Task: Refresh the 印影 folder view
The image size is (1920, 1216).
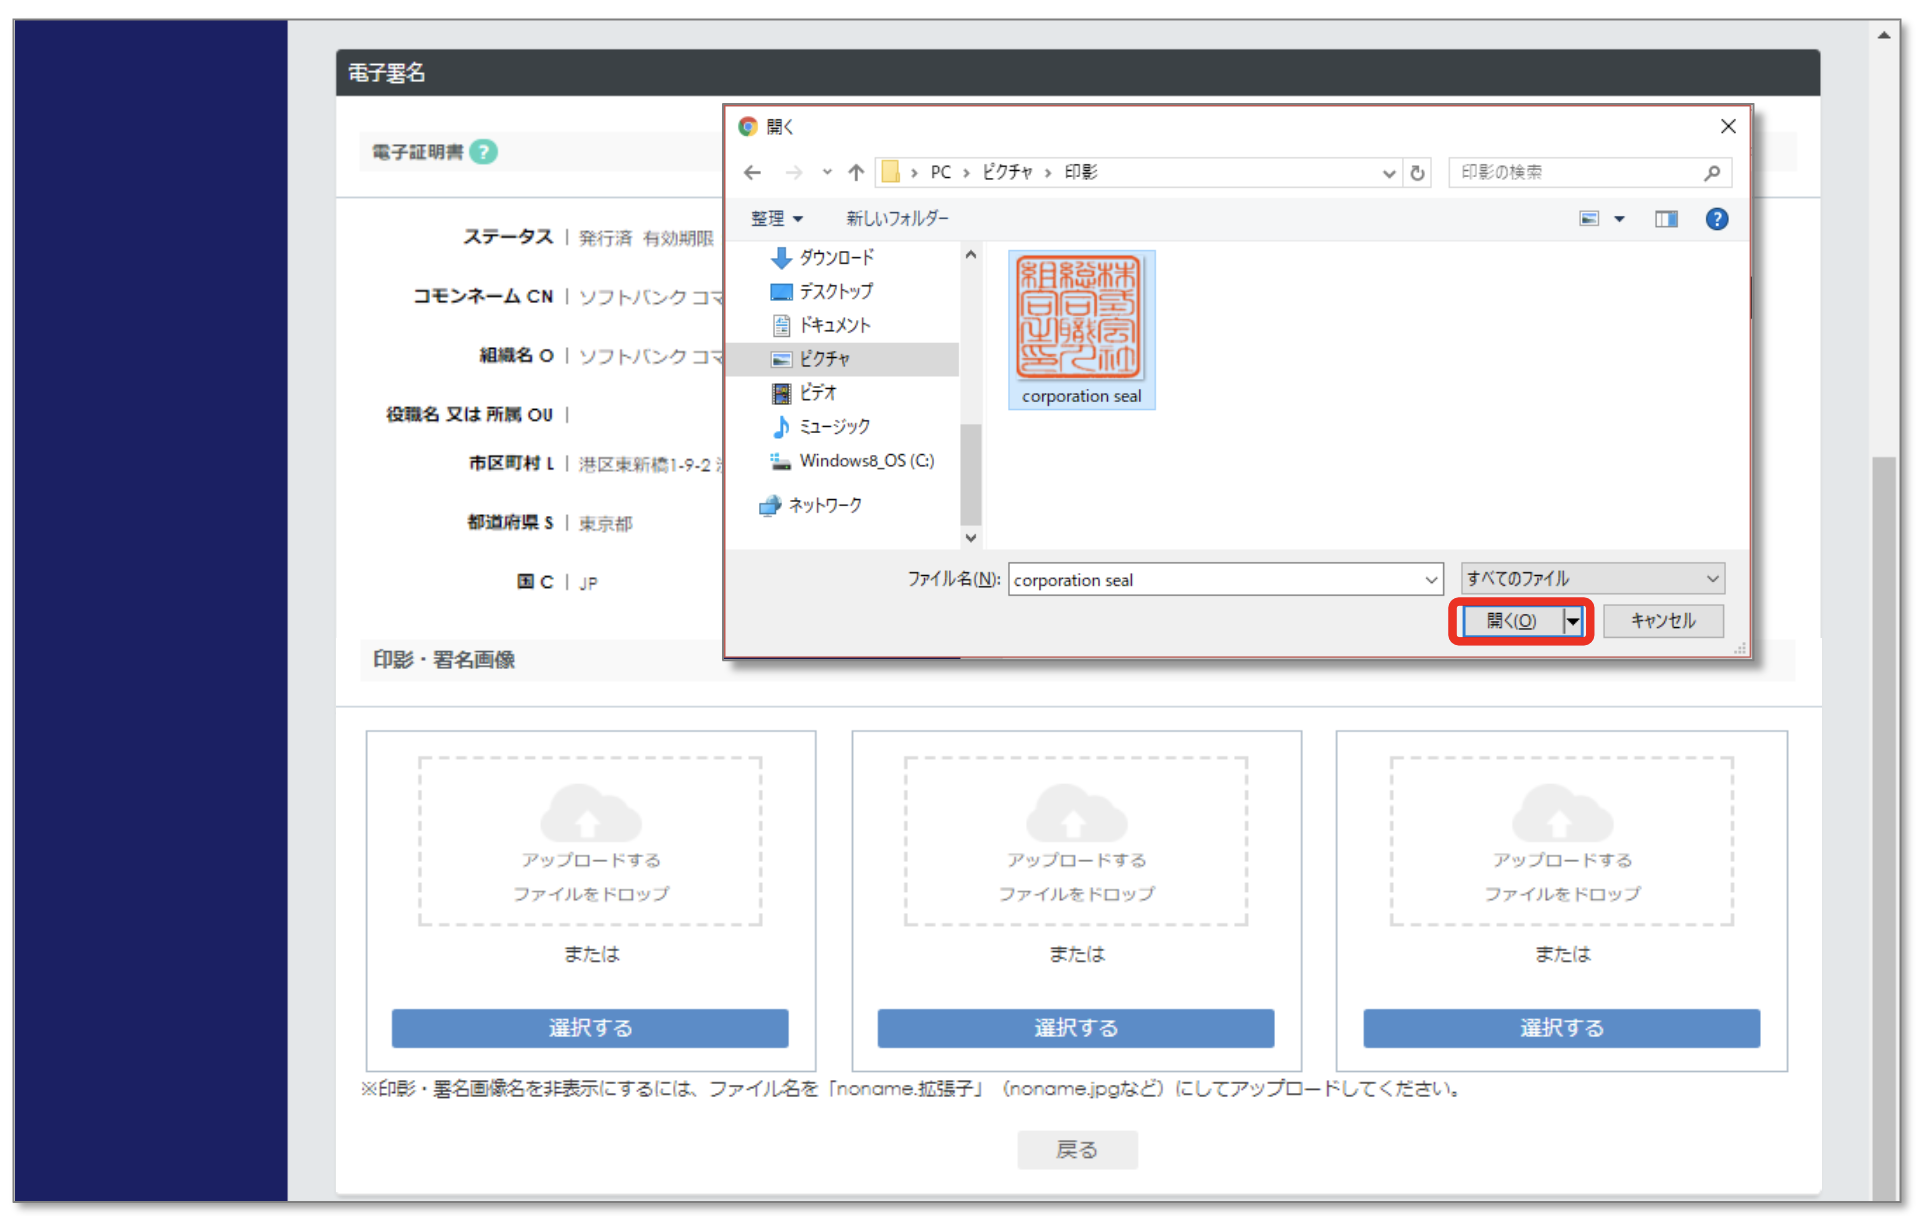Action: click(x=1417, y=172)
